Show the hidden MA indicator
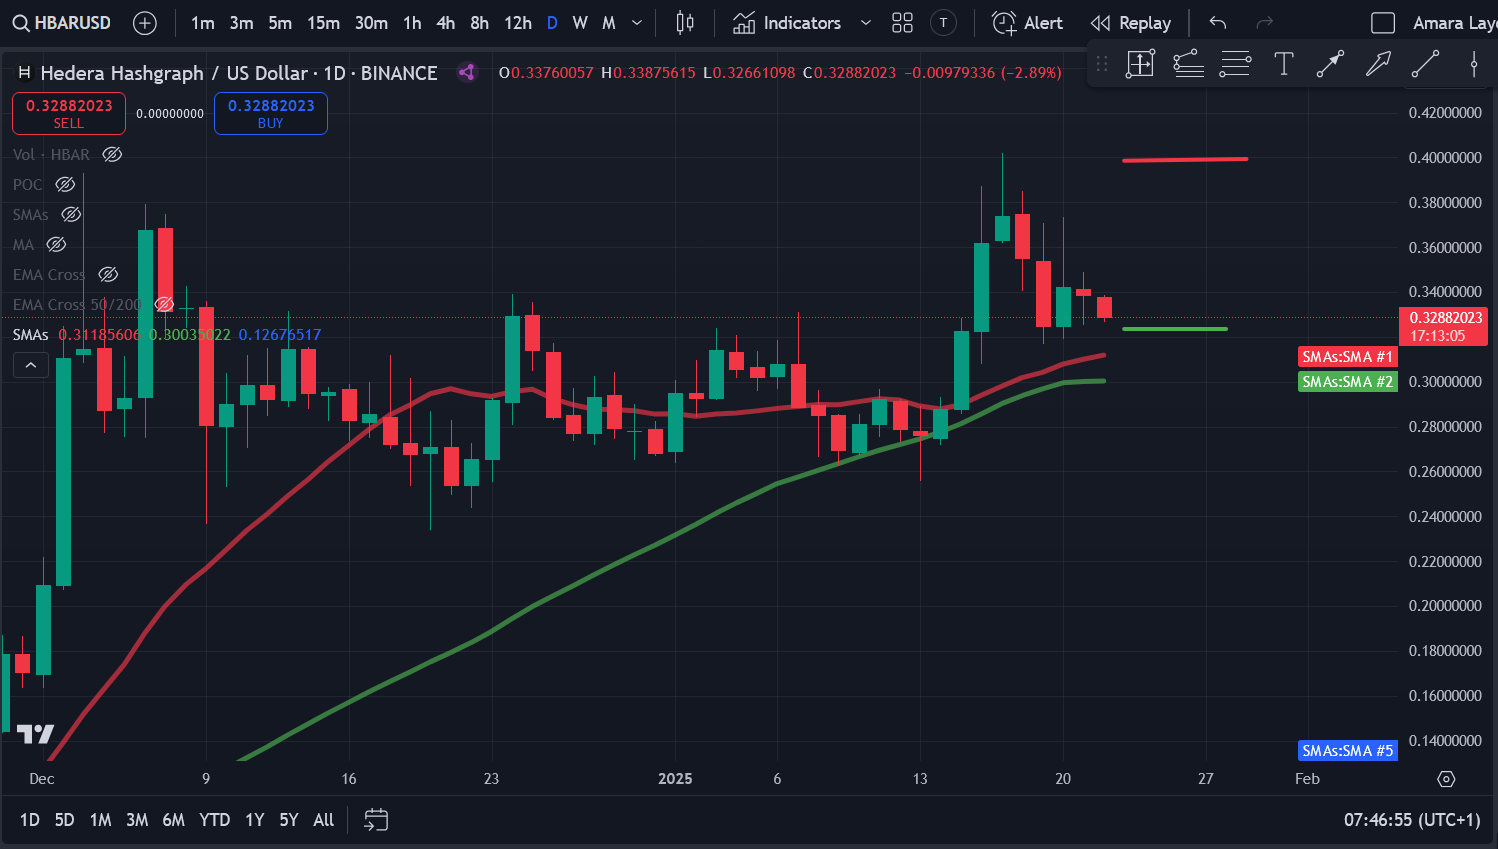The width and height of the screenshot is (1498, 849). [56, 244]
